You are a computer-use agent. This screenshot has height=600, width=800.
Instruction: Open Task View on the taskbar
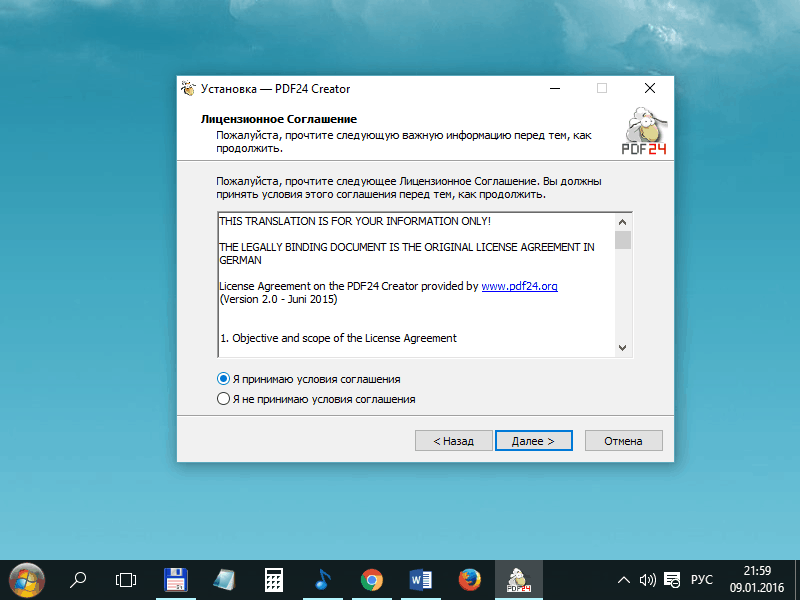[x=126, y=580]
